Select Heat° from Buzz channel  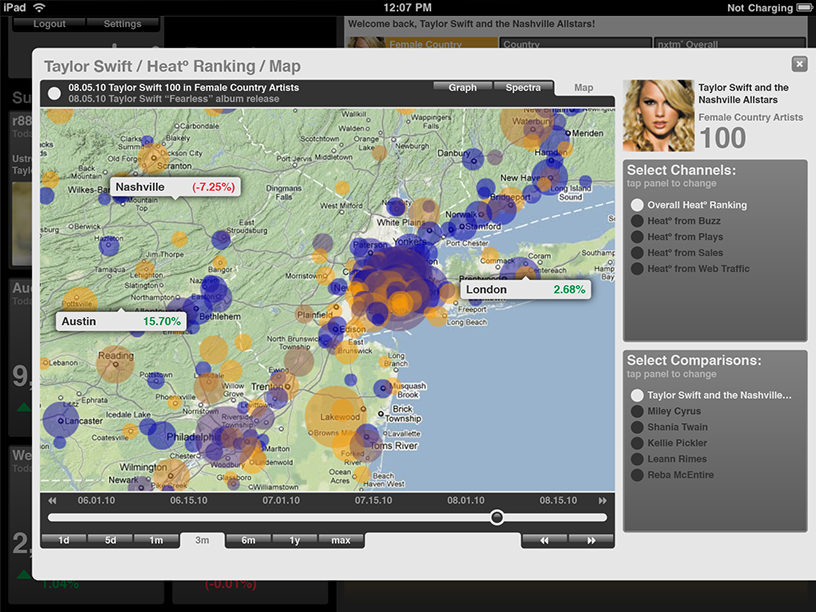[x=676, y=221]
